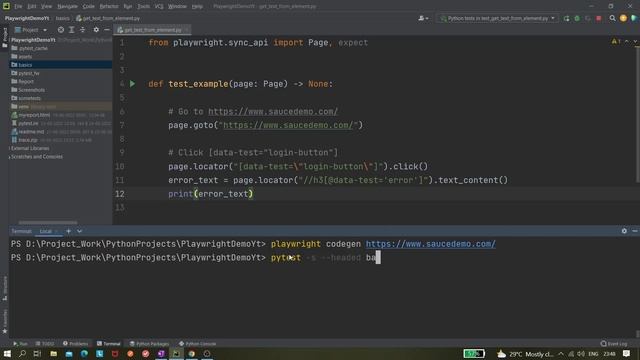
Task: Open the Refactor menu
Action: click(109, 7)
